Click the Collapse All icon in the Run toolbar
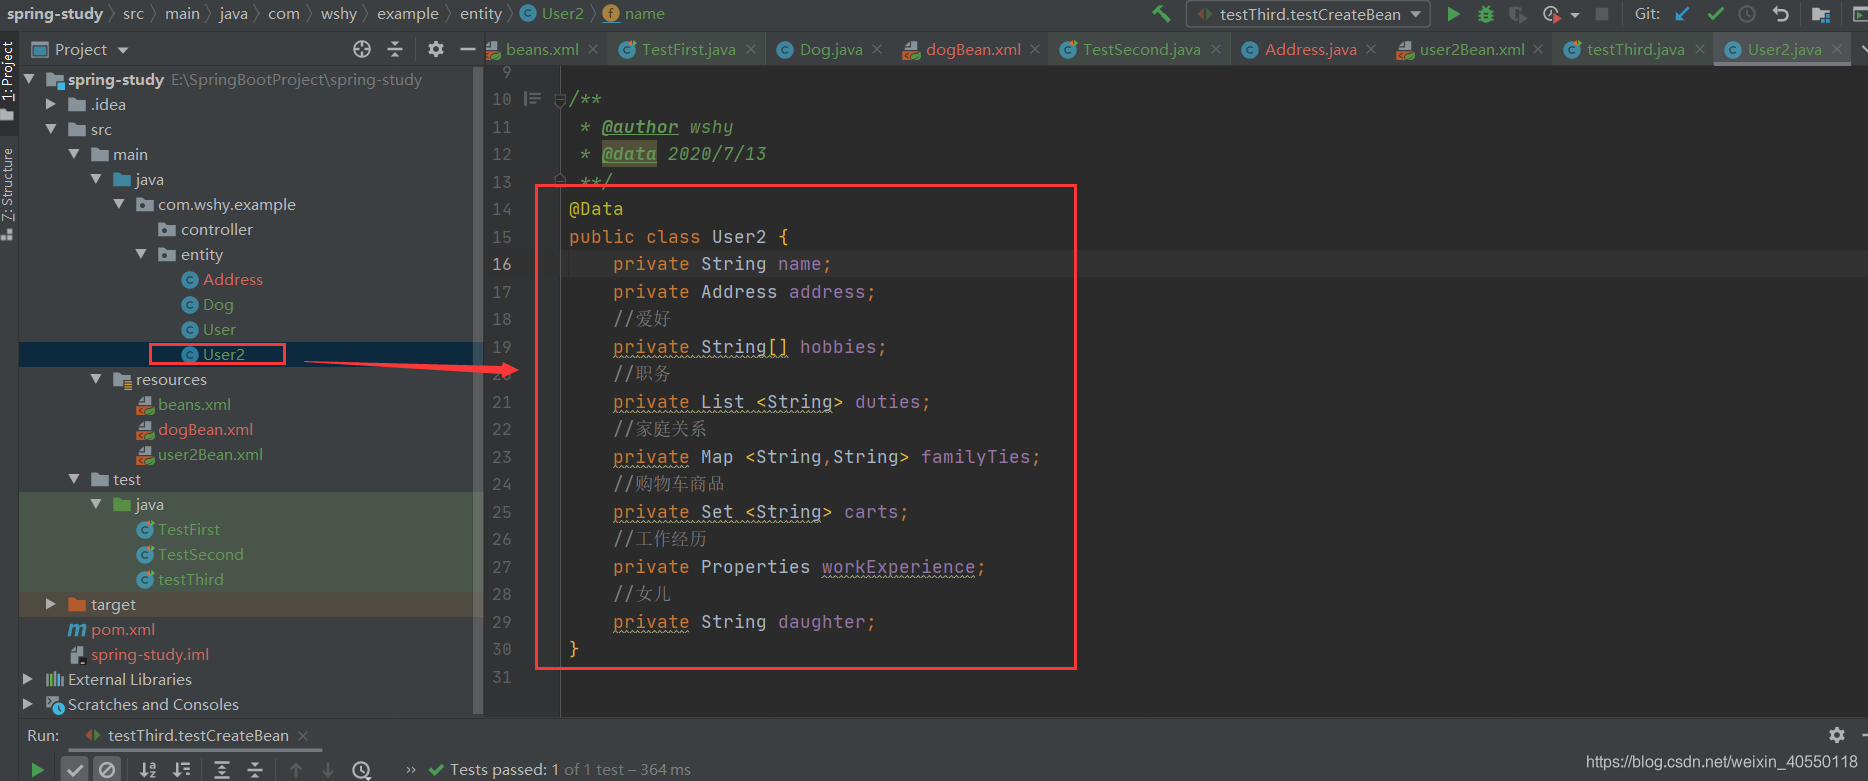This screenshot has height=781, width=1868. pyautogui.click(x=255, y=769)
